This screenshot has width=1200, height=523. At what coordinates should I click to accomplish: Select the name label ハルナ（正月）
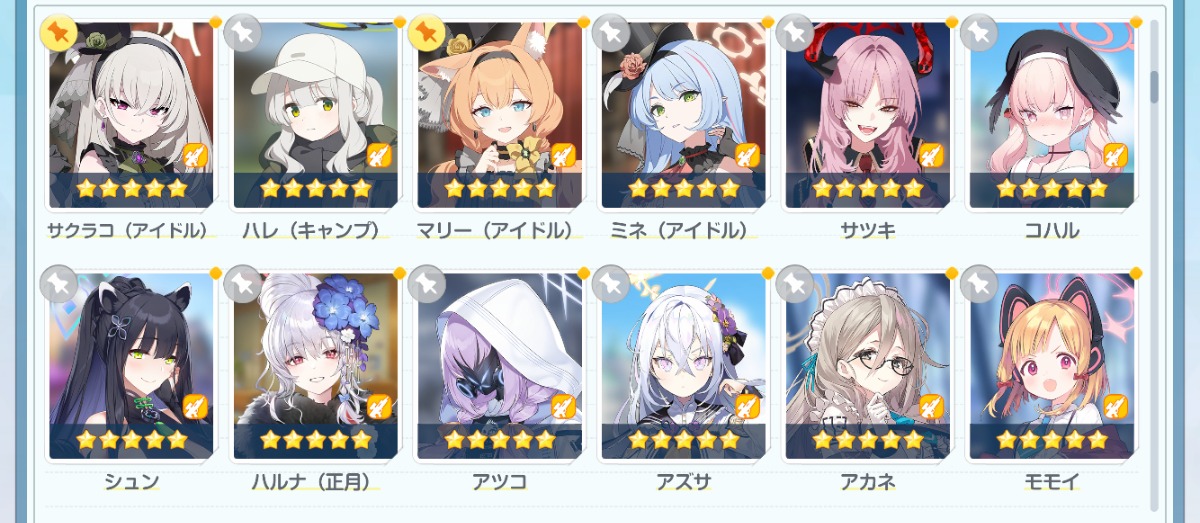[315, 482]
